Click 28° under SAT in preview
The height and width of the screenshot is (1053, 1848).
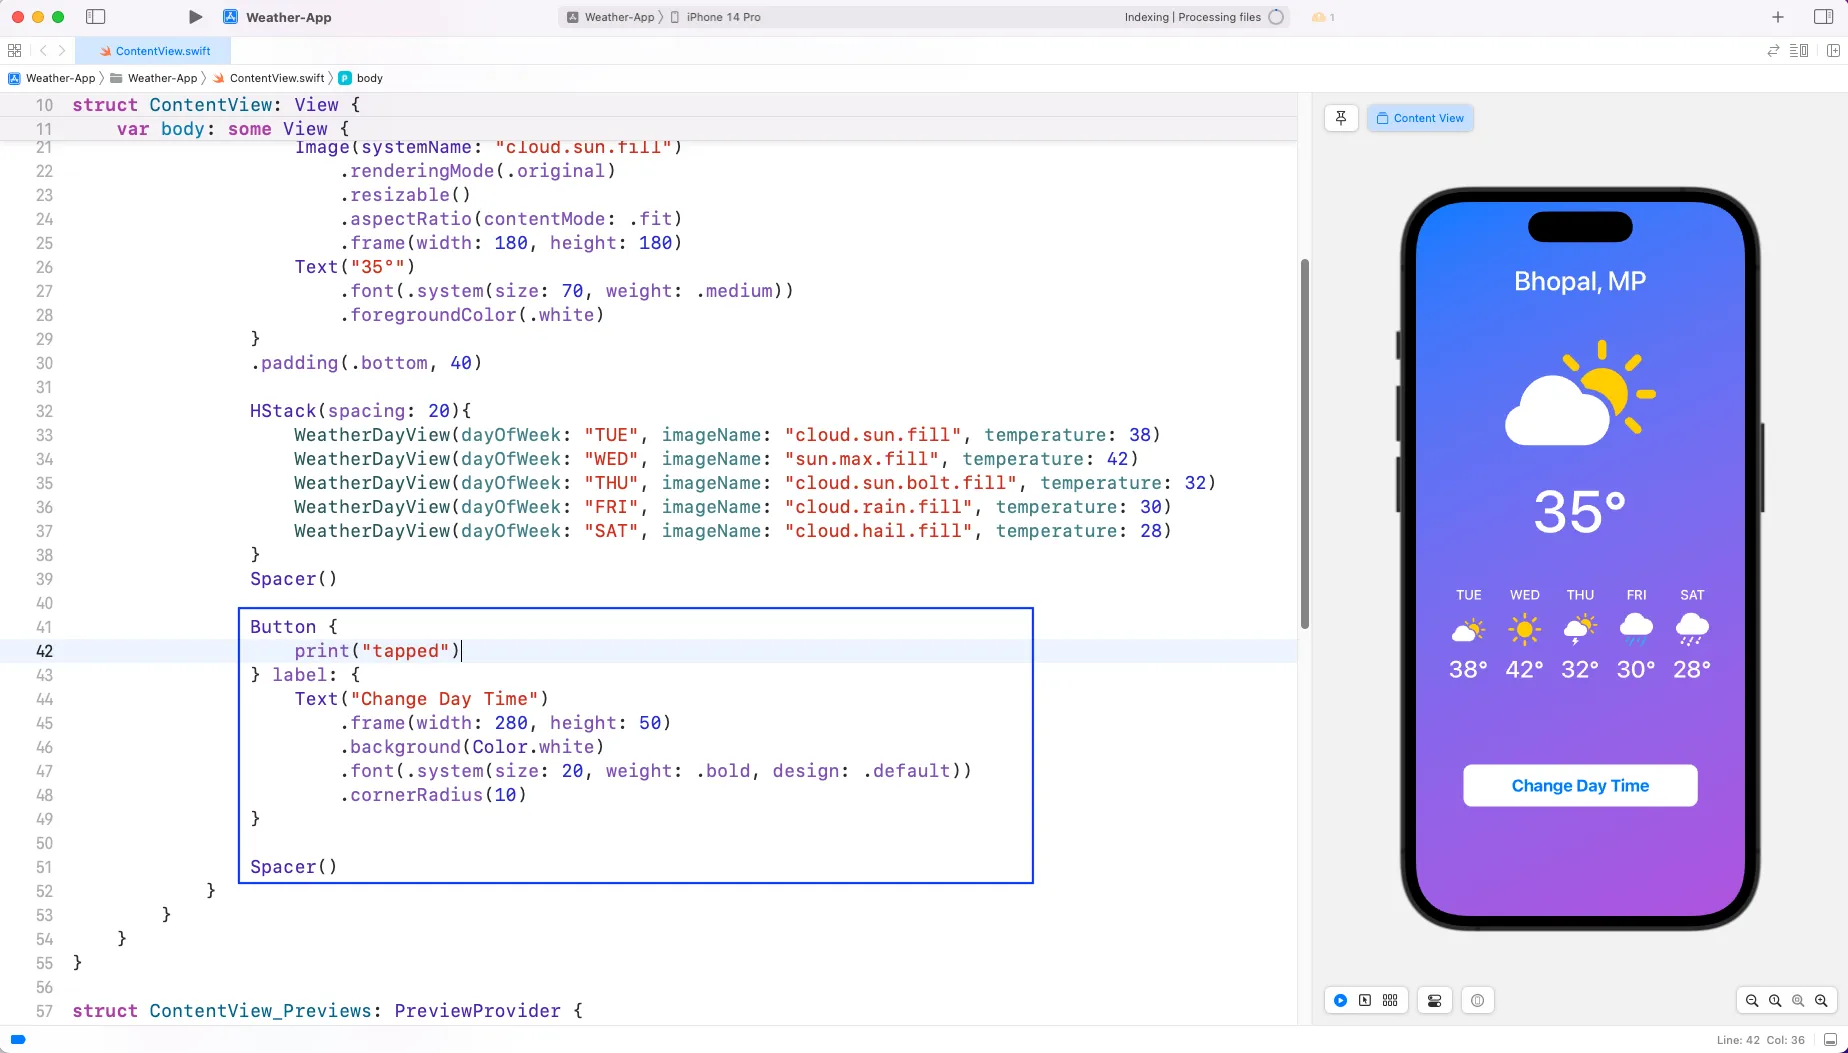point(1692,669)
